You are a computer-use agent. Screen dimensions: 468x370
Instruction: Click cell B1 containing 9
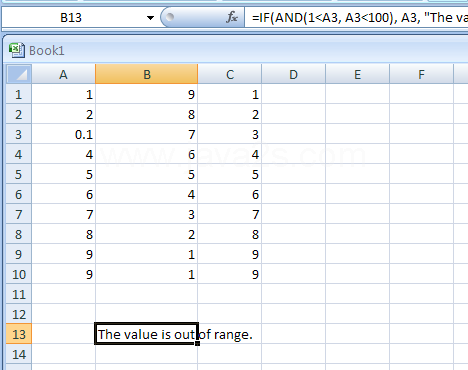[147, 94]
